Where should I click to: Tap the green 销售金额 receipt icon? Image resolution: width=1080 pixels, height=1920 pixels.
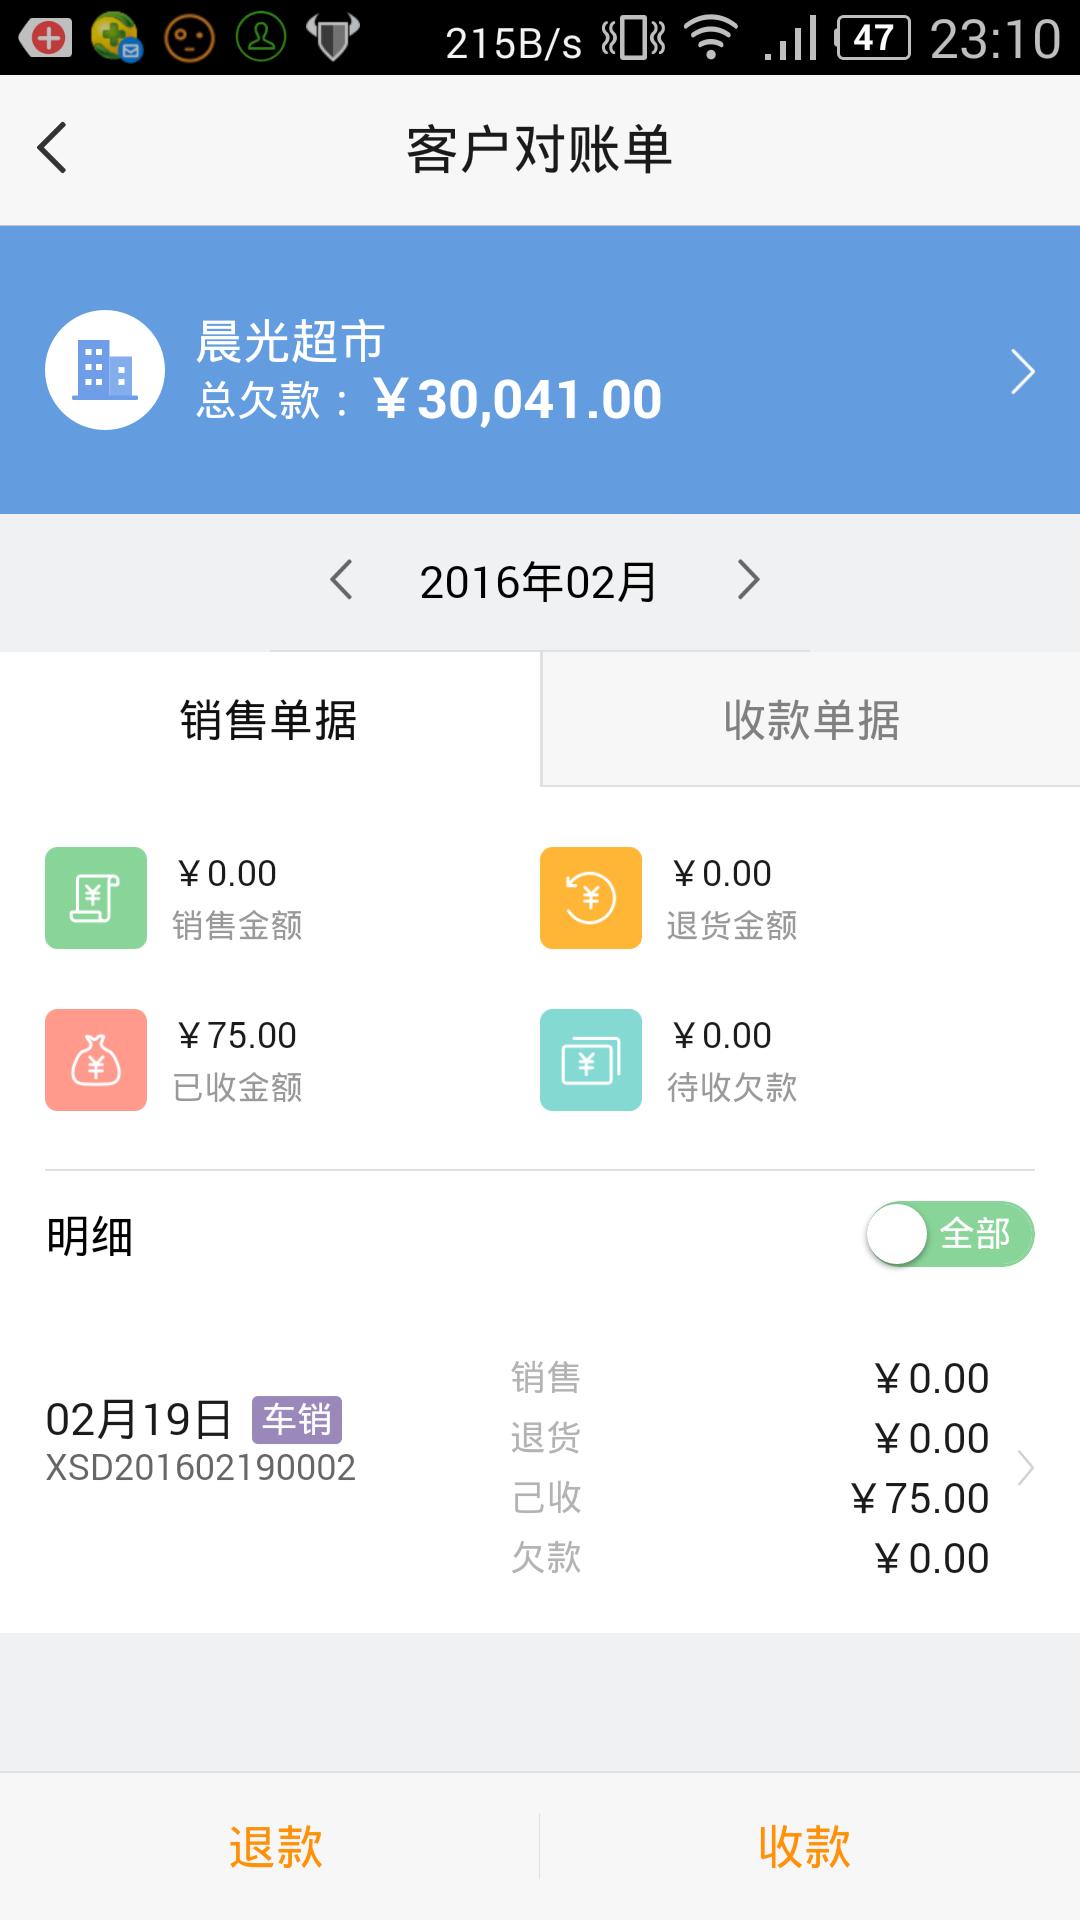tap(96, 898)
